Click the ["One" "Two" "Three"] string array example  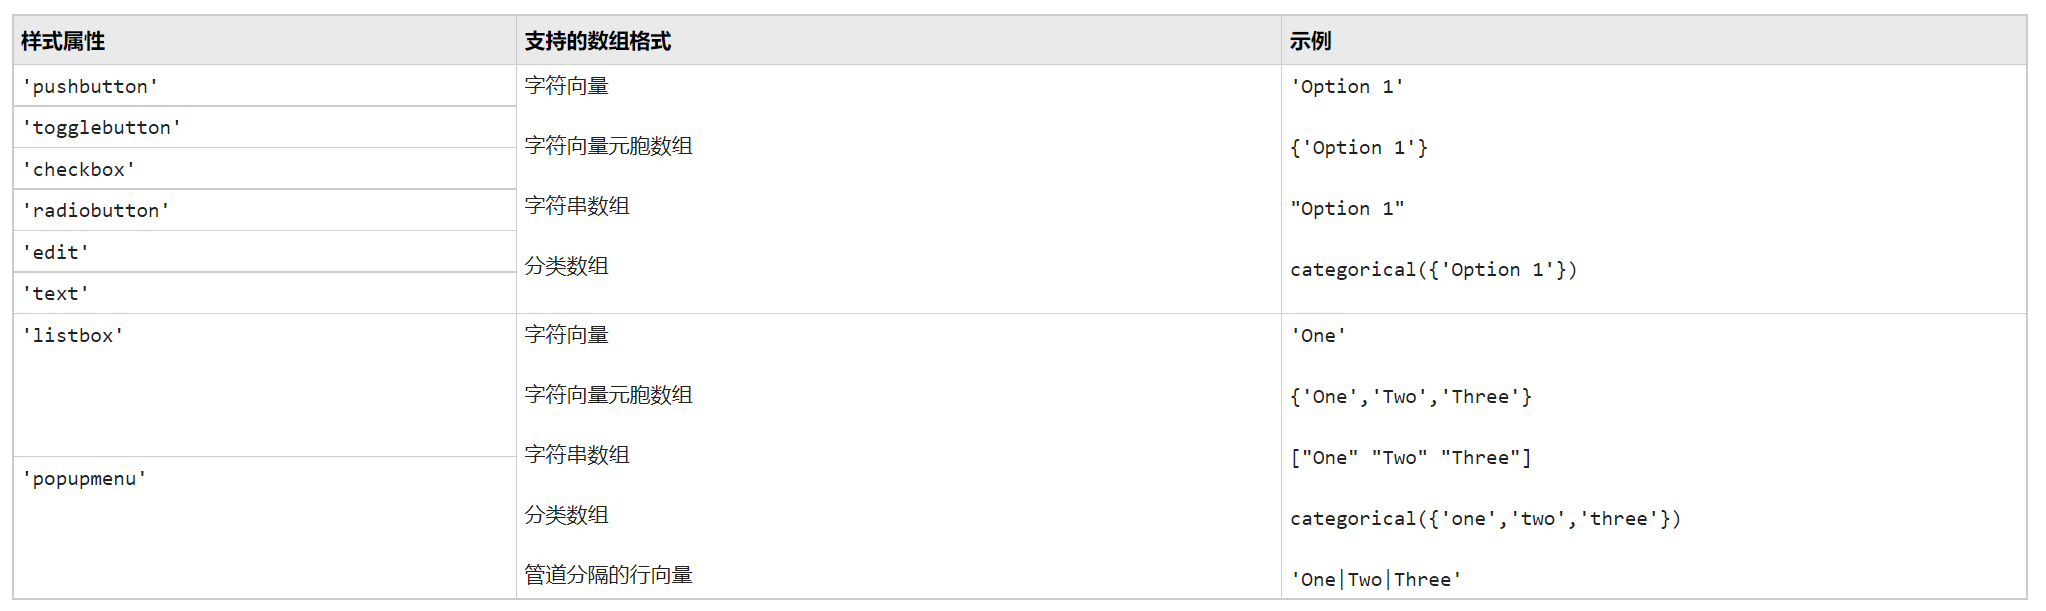click(x=1411, y=458)
